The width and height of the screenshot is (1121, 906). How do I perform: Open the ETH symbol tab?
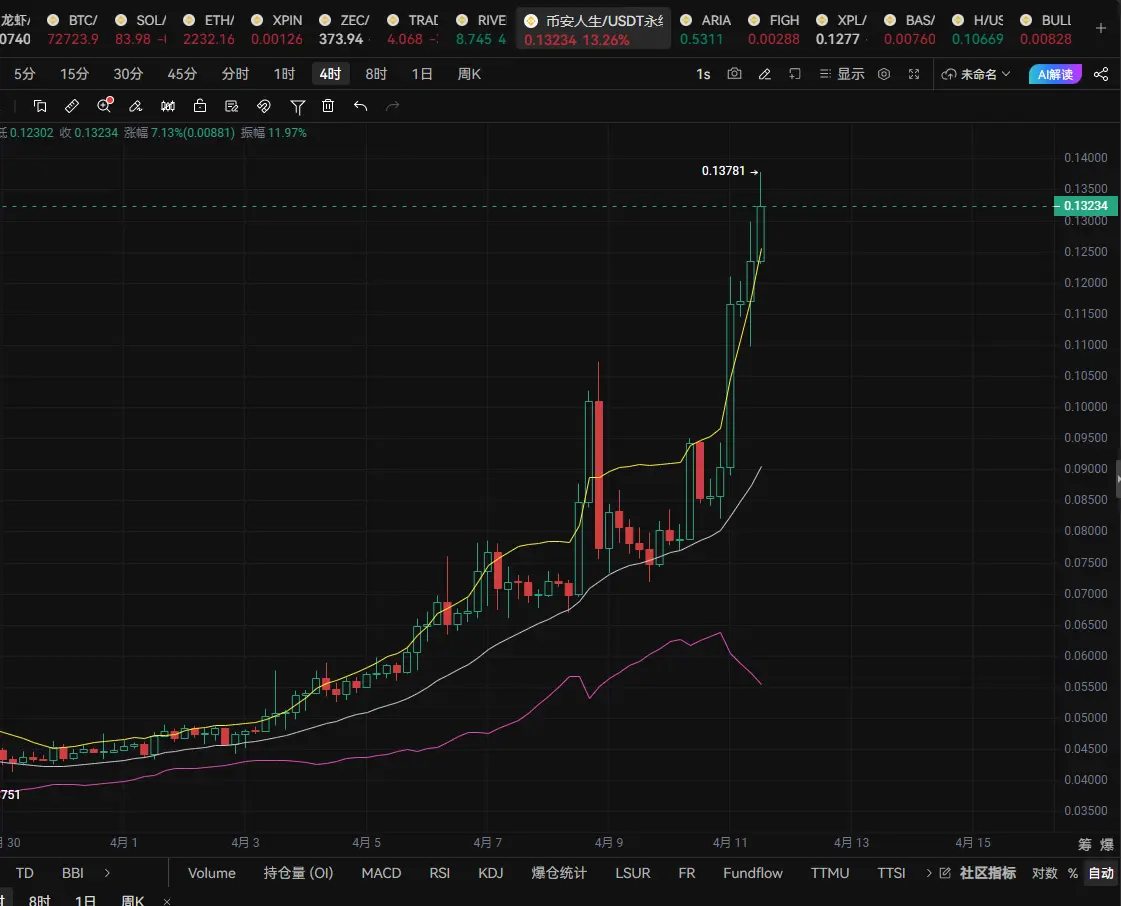(x=209, y=29)
